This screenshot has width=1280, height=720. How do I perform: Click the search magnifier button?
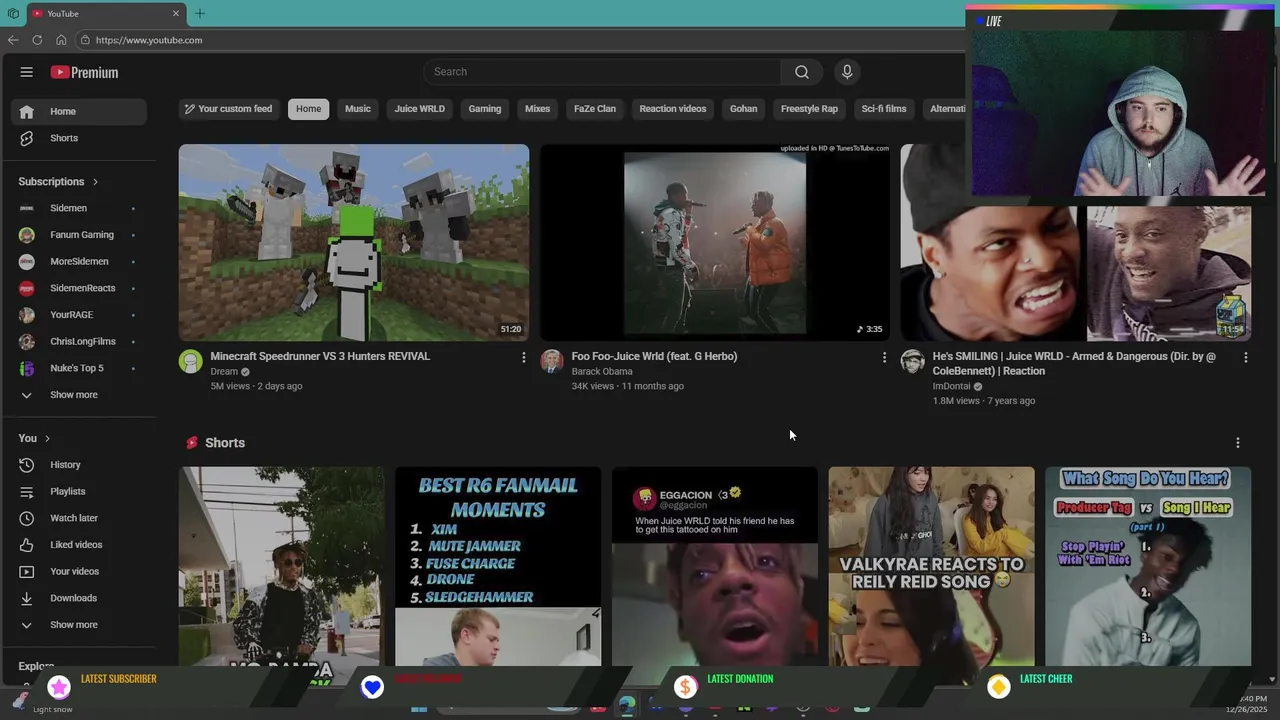click(802, 72)
